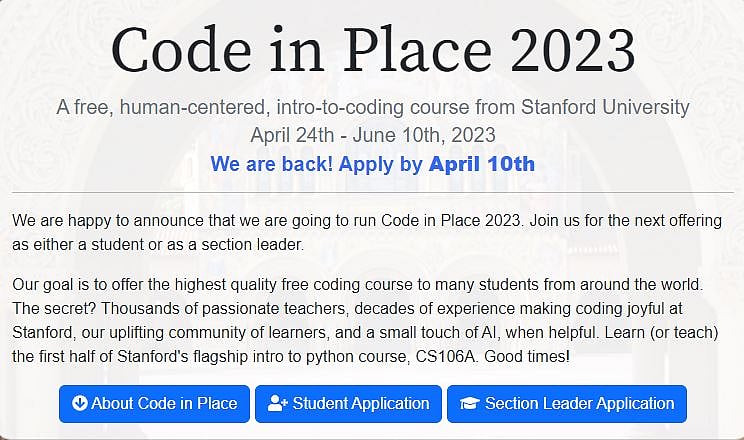
Task: Click the bold "April 10th" deadline text
Action: pyautogui.click(x=482, y=164)
